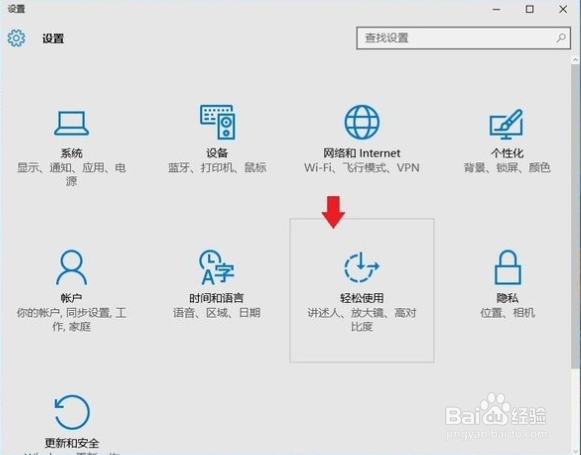Open the Privacy padlock icon
The image size is (581, 455).
click(508, 267)
